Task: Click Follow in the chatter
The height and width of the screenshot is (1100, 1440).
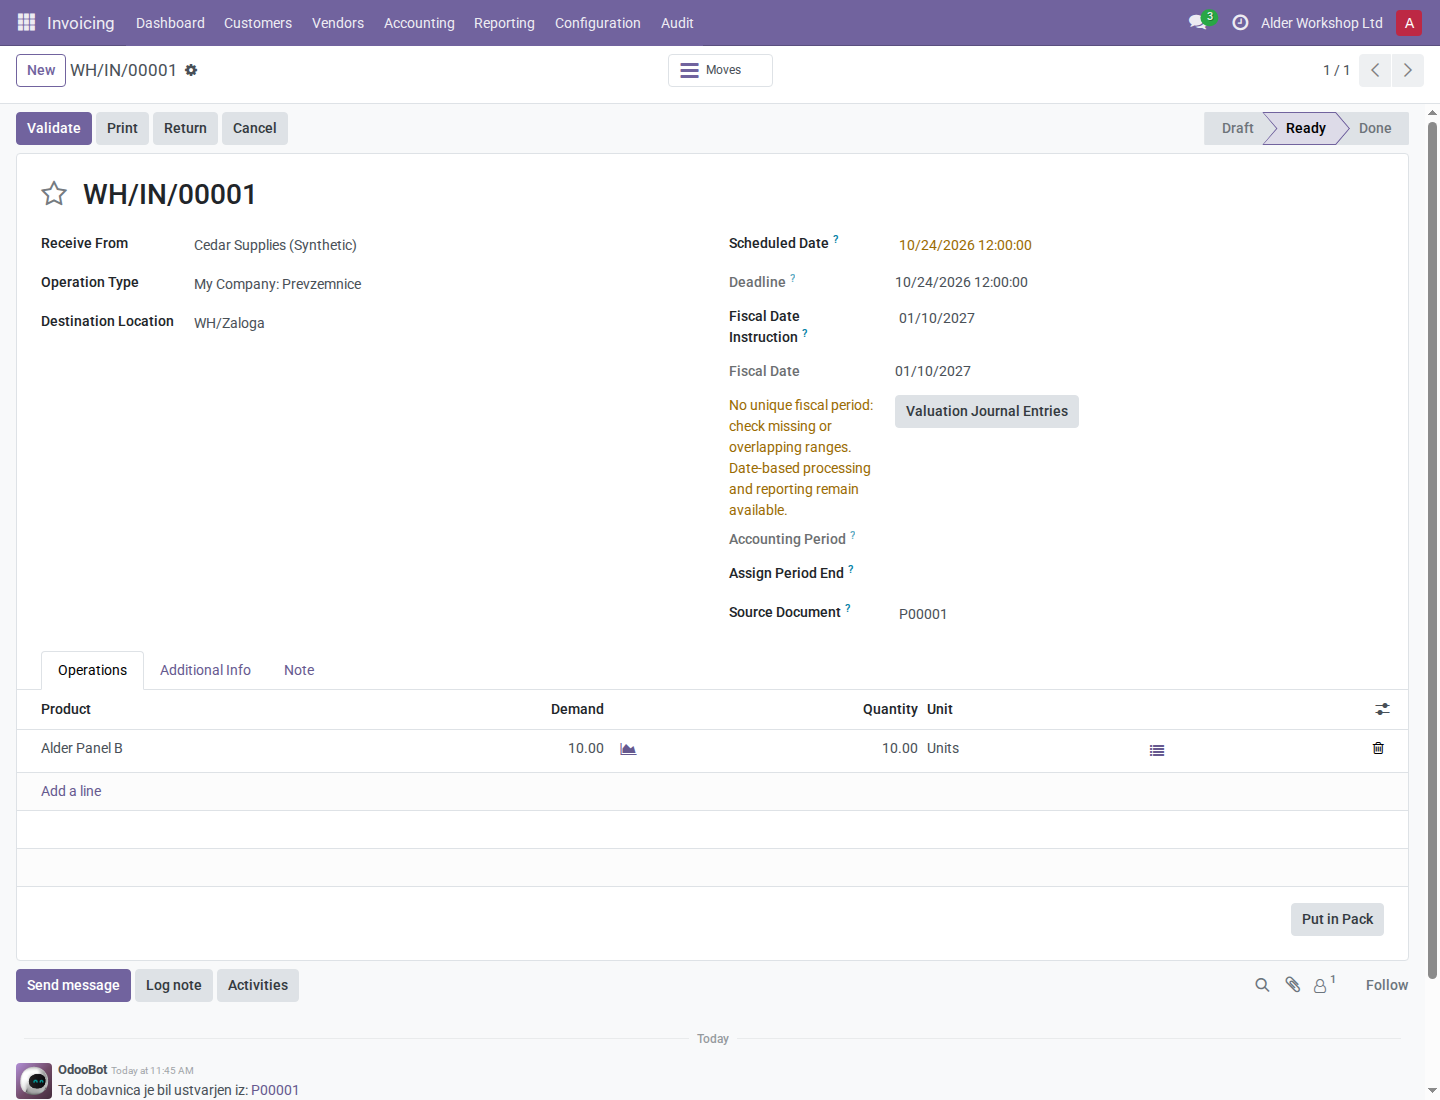Action: 1387,985
